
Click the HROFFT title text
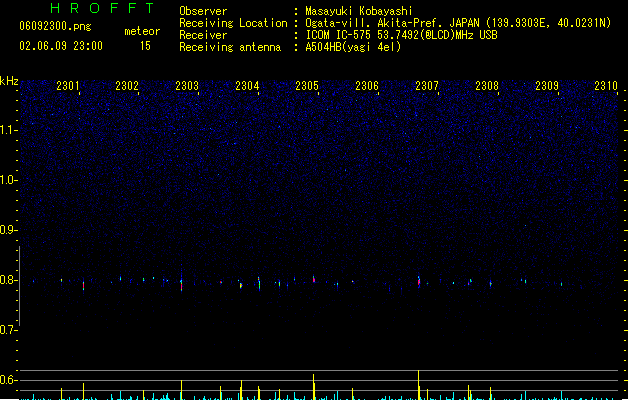click(102, 8)
